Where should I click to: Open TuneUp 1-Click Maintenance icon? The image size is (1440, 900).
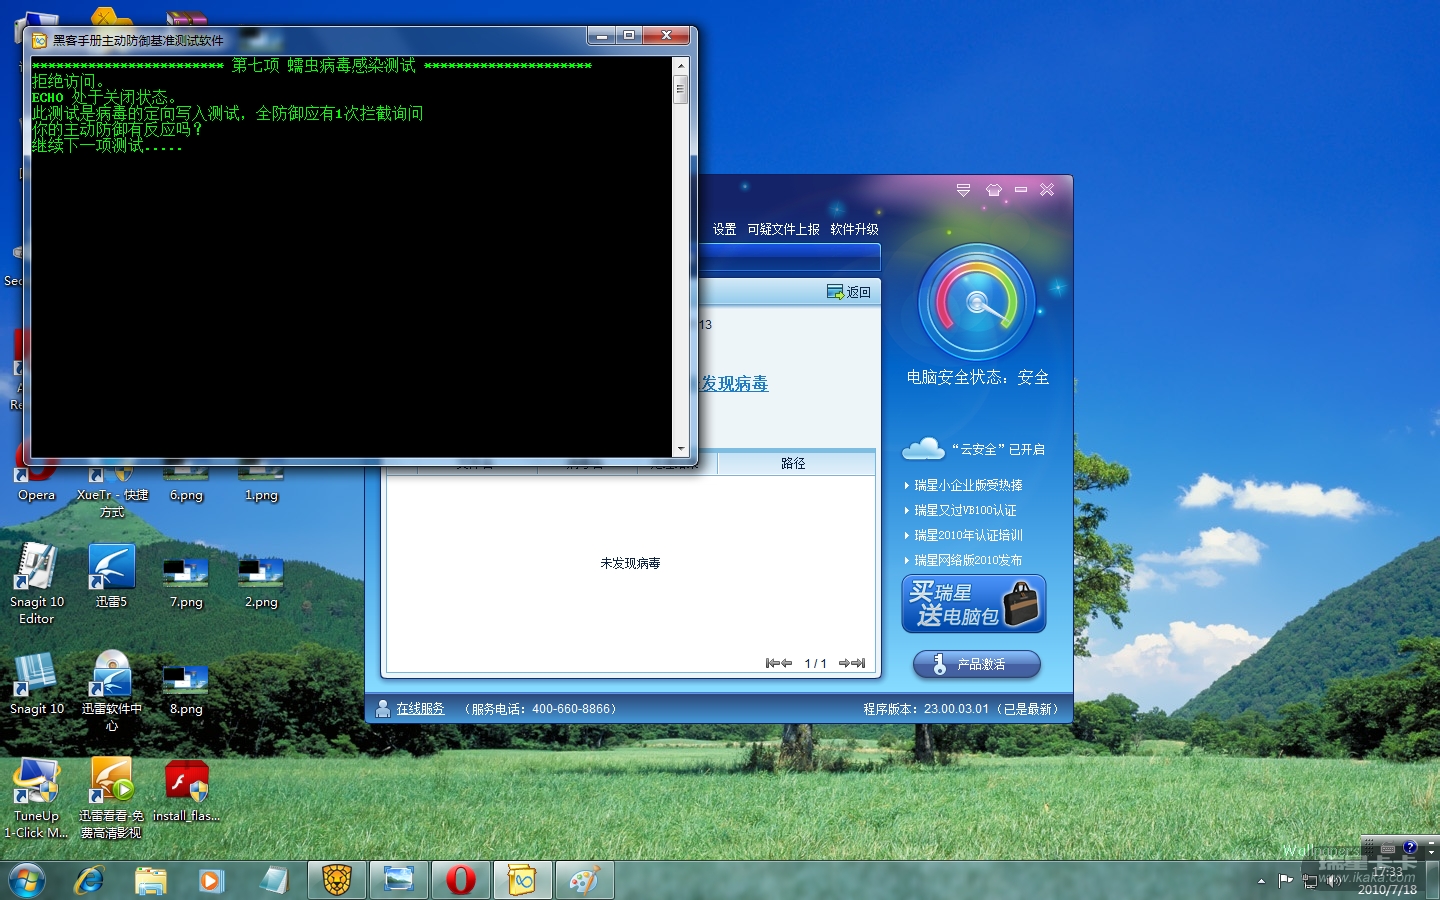(37, 798)
